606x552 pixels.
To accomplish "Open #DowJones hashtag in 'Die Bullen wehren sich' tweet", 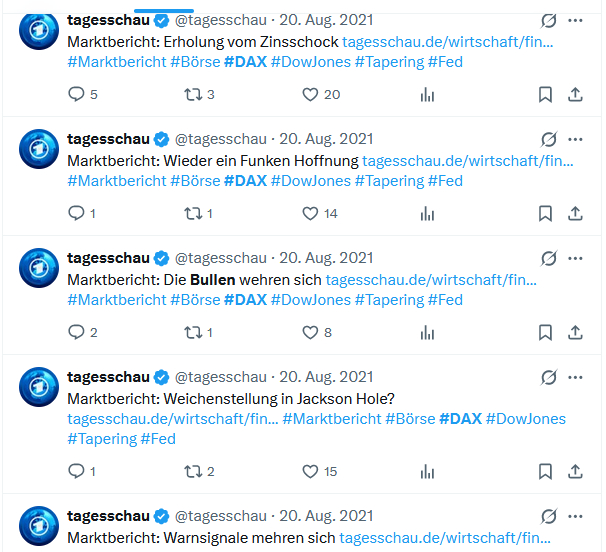I will click(x=311, y=300).
